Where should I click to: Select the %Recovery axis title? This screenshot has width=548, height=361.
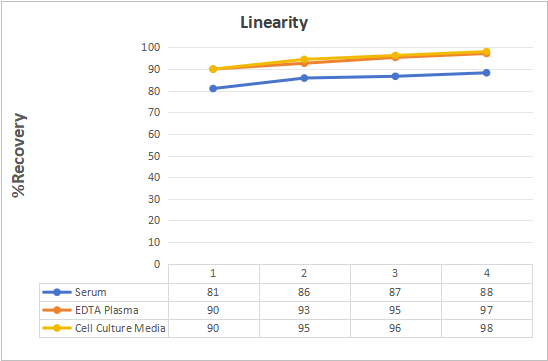(x=19, y=155)
